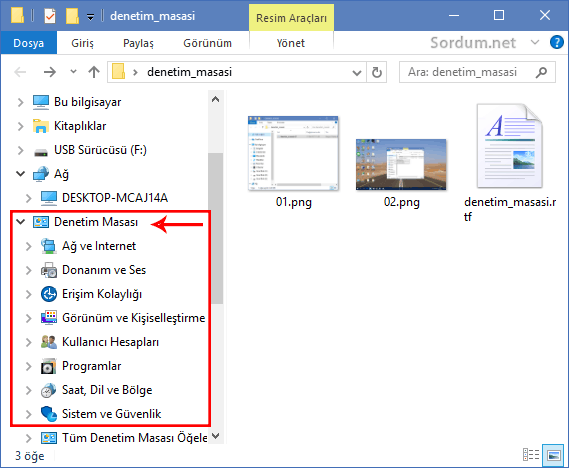Select the Kitaplıklar libraries icon

click(41, 126)
